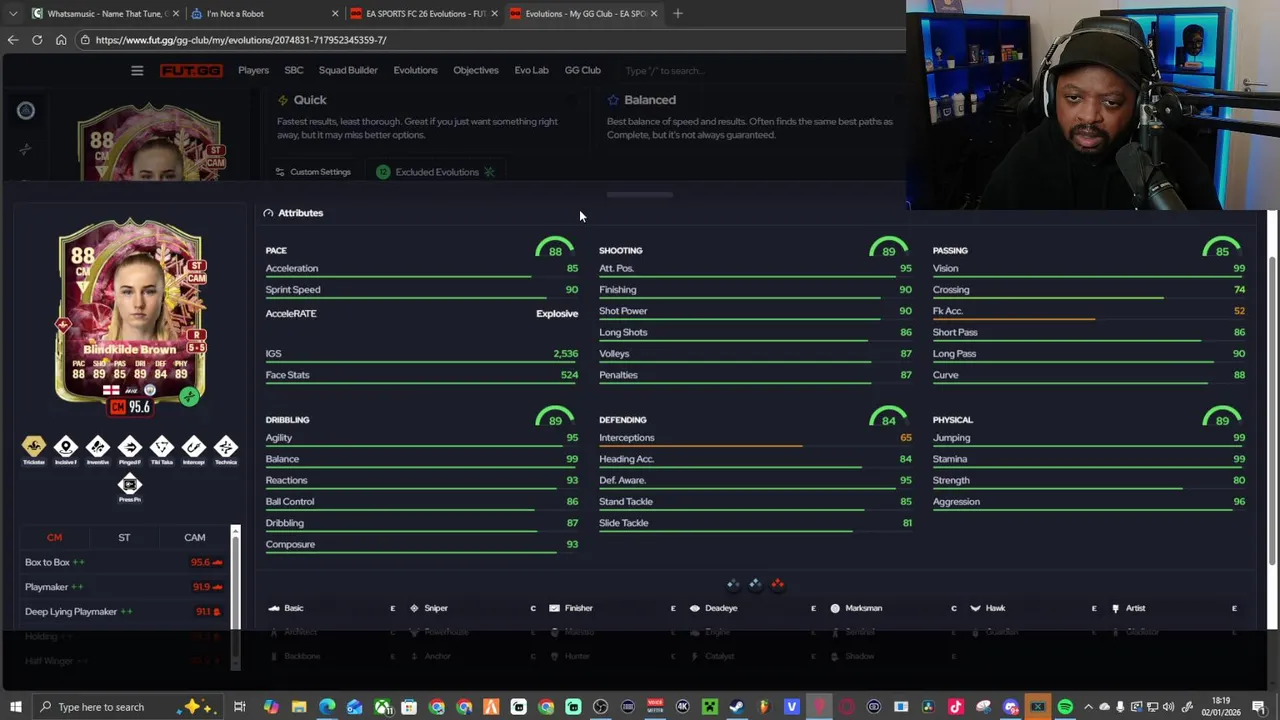The width and height of the screenshot is (1280, 720).
Task: Click the browser address bar URL
Action: tap(241, 40)
